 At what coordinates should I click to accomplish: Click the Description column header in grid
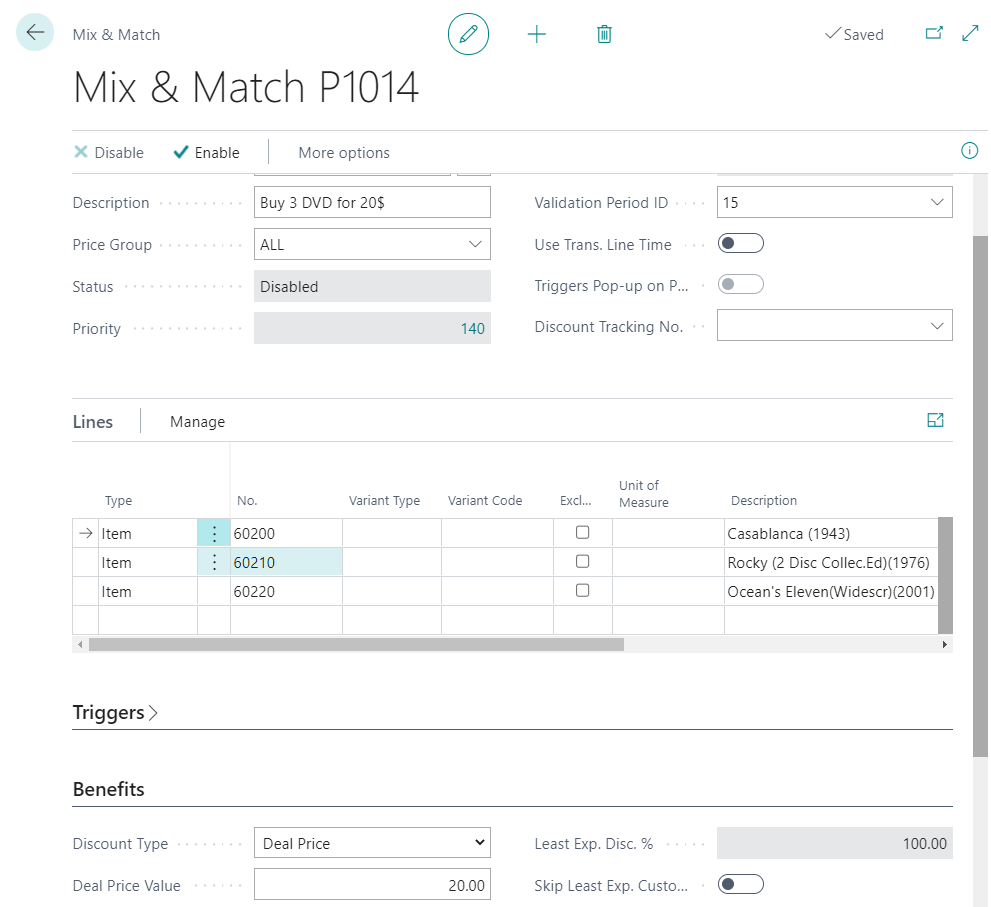tap(763, 501)
